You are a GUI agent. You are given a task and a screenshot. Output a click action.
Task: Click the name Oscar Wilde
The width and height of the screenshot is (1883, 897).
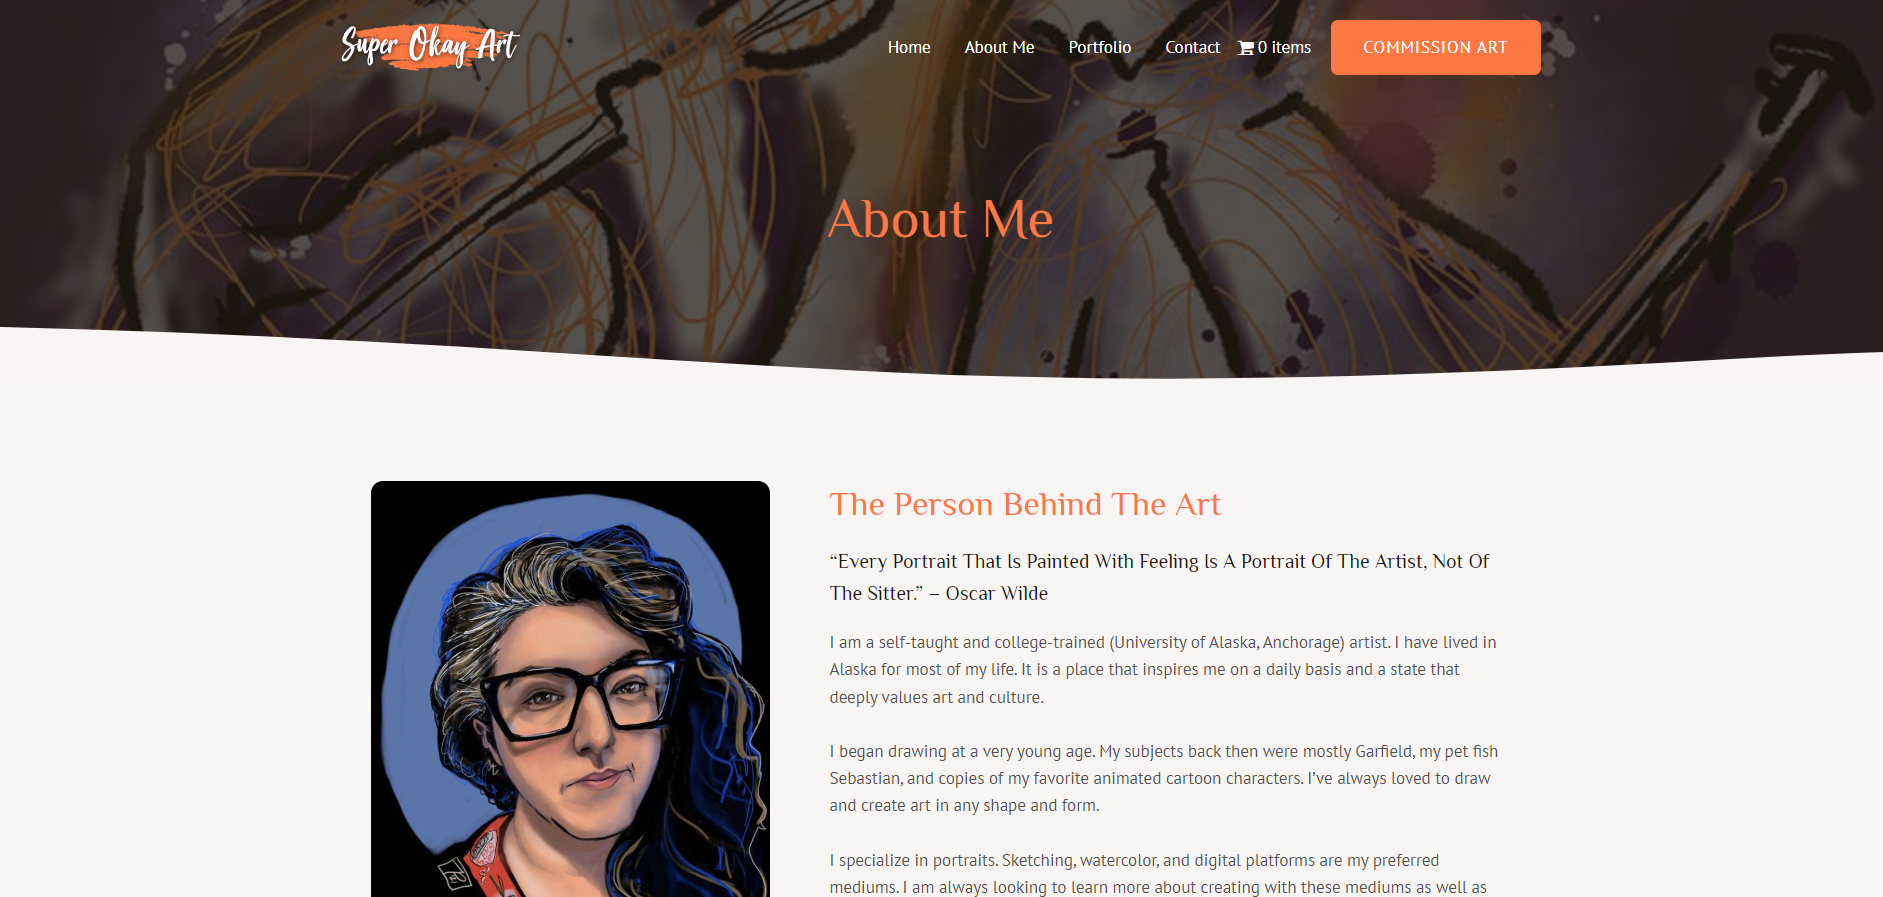997,593
